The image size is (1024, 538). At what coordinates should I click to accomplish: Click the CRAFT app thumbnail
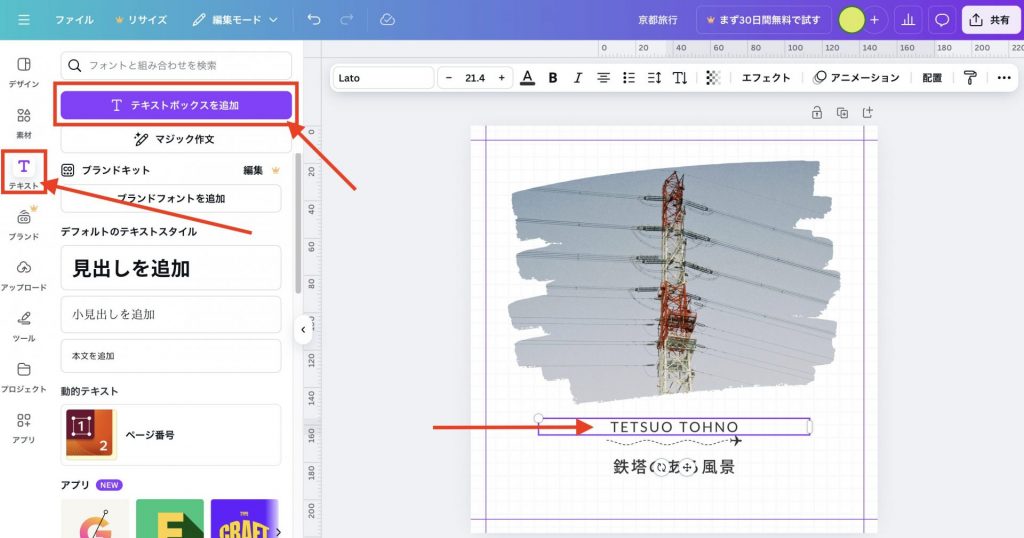tap(245, 518)
